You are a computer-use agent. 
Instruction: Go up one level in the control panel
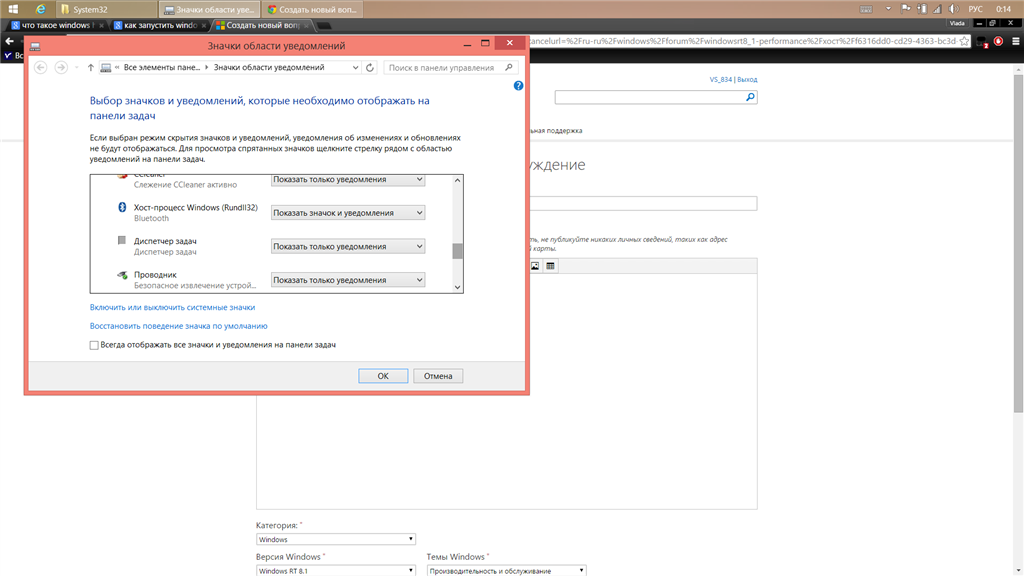coord(91,67)
